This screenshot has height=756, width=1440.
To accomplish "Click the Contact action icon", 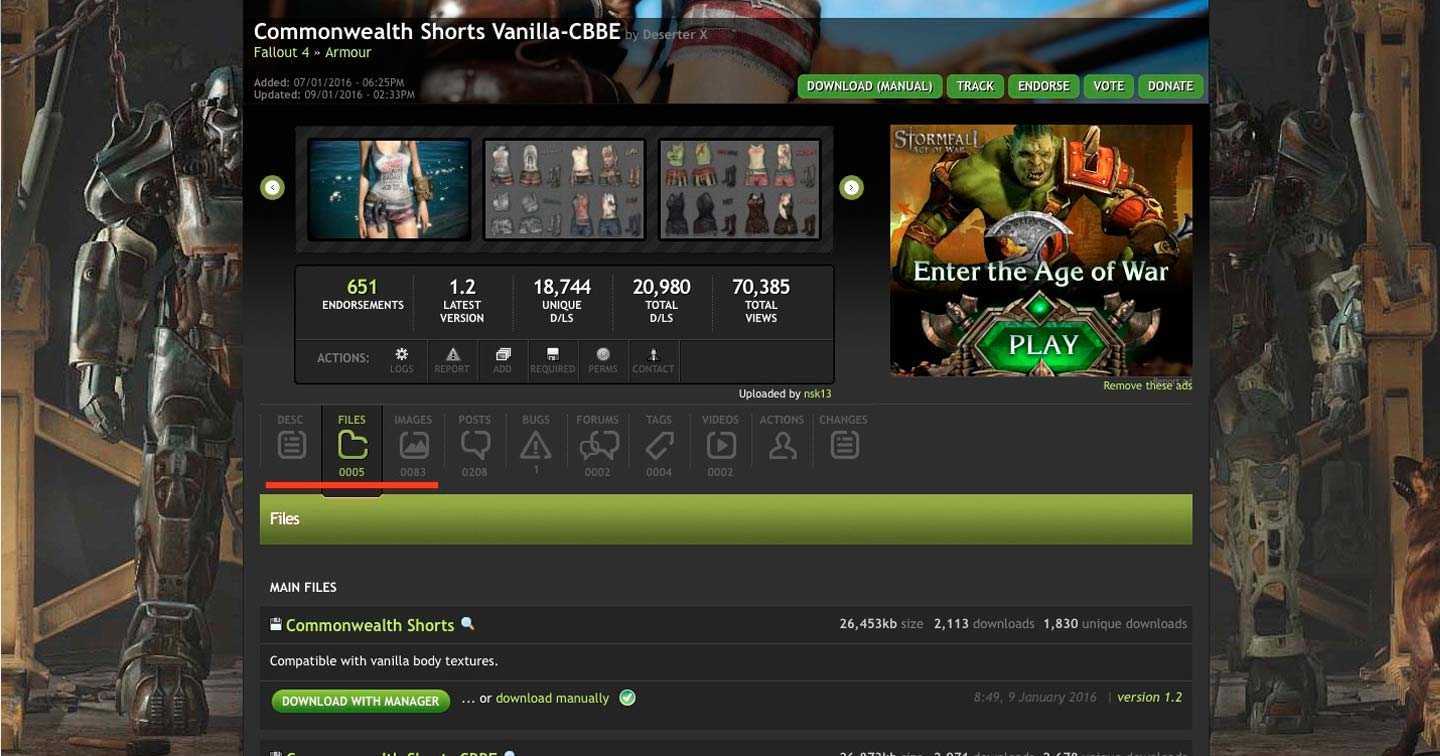I will 653,360.
